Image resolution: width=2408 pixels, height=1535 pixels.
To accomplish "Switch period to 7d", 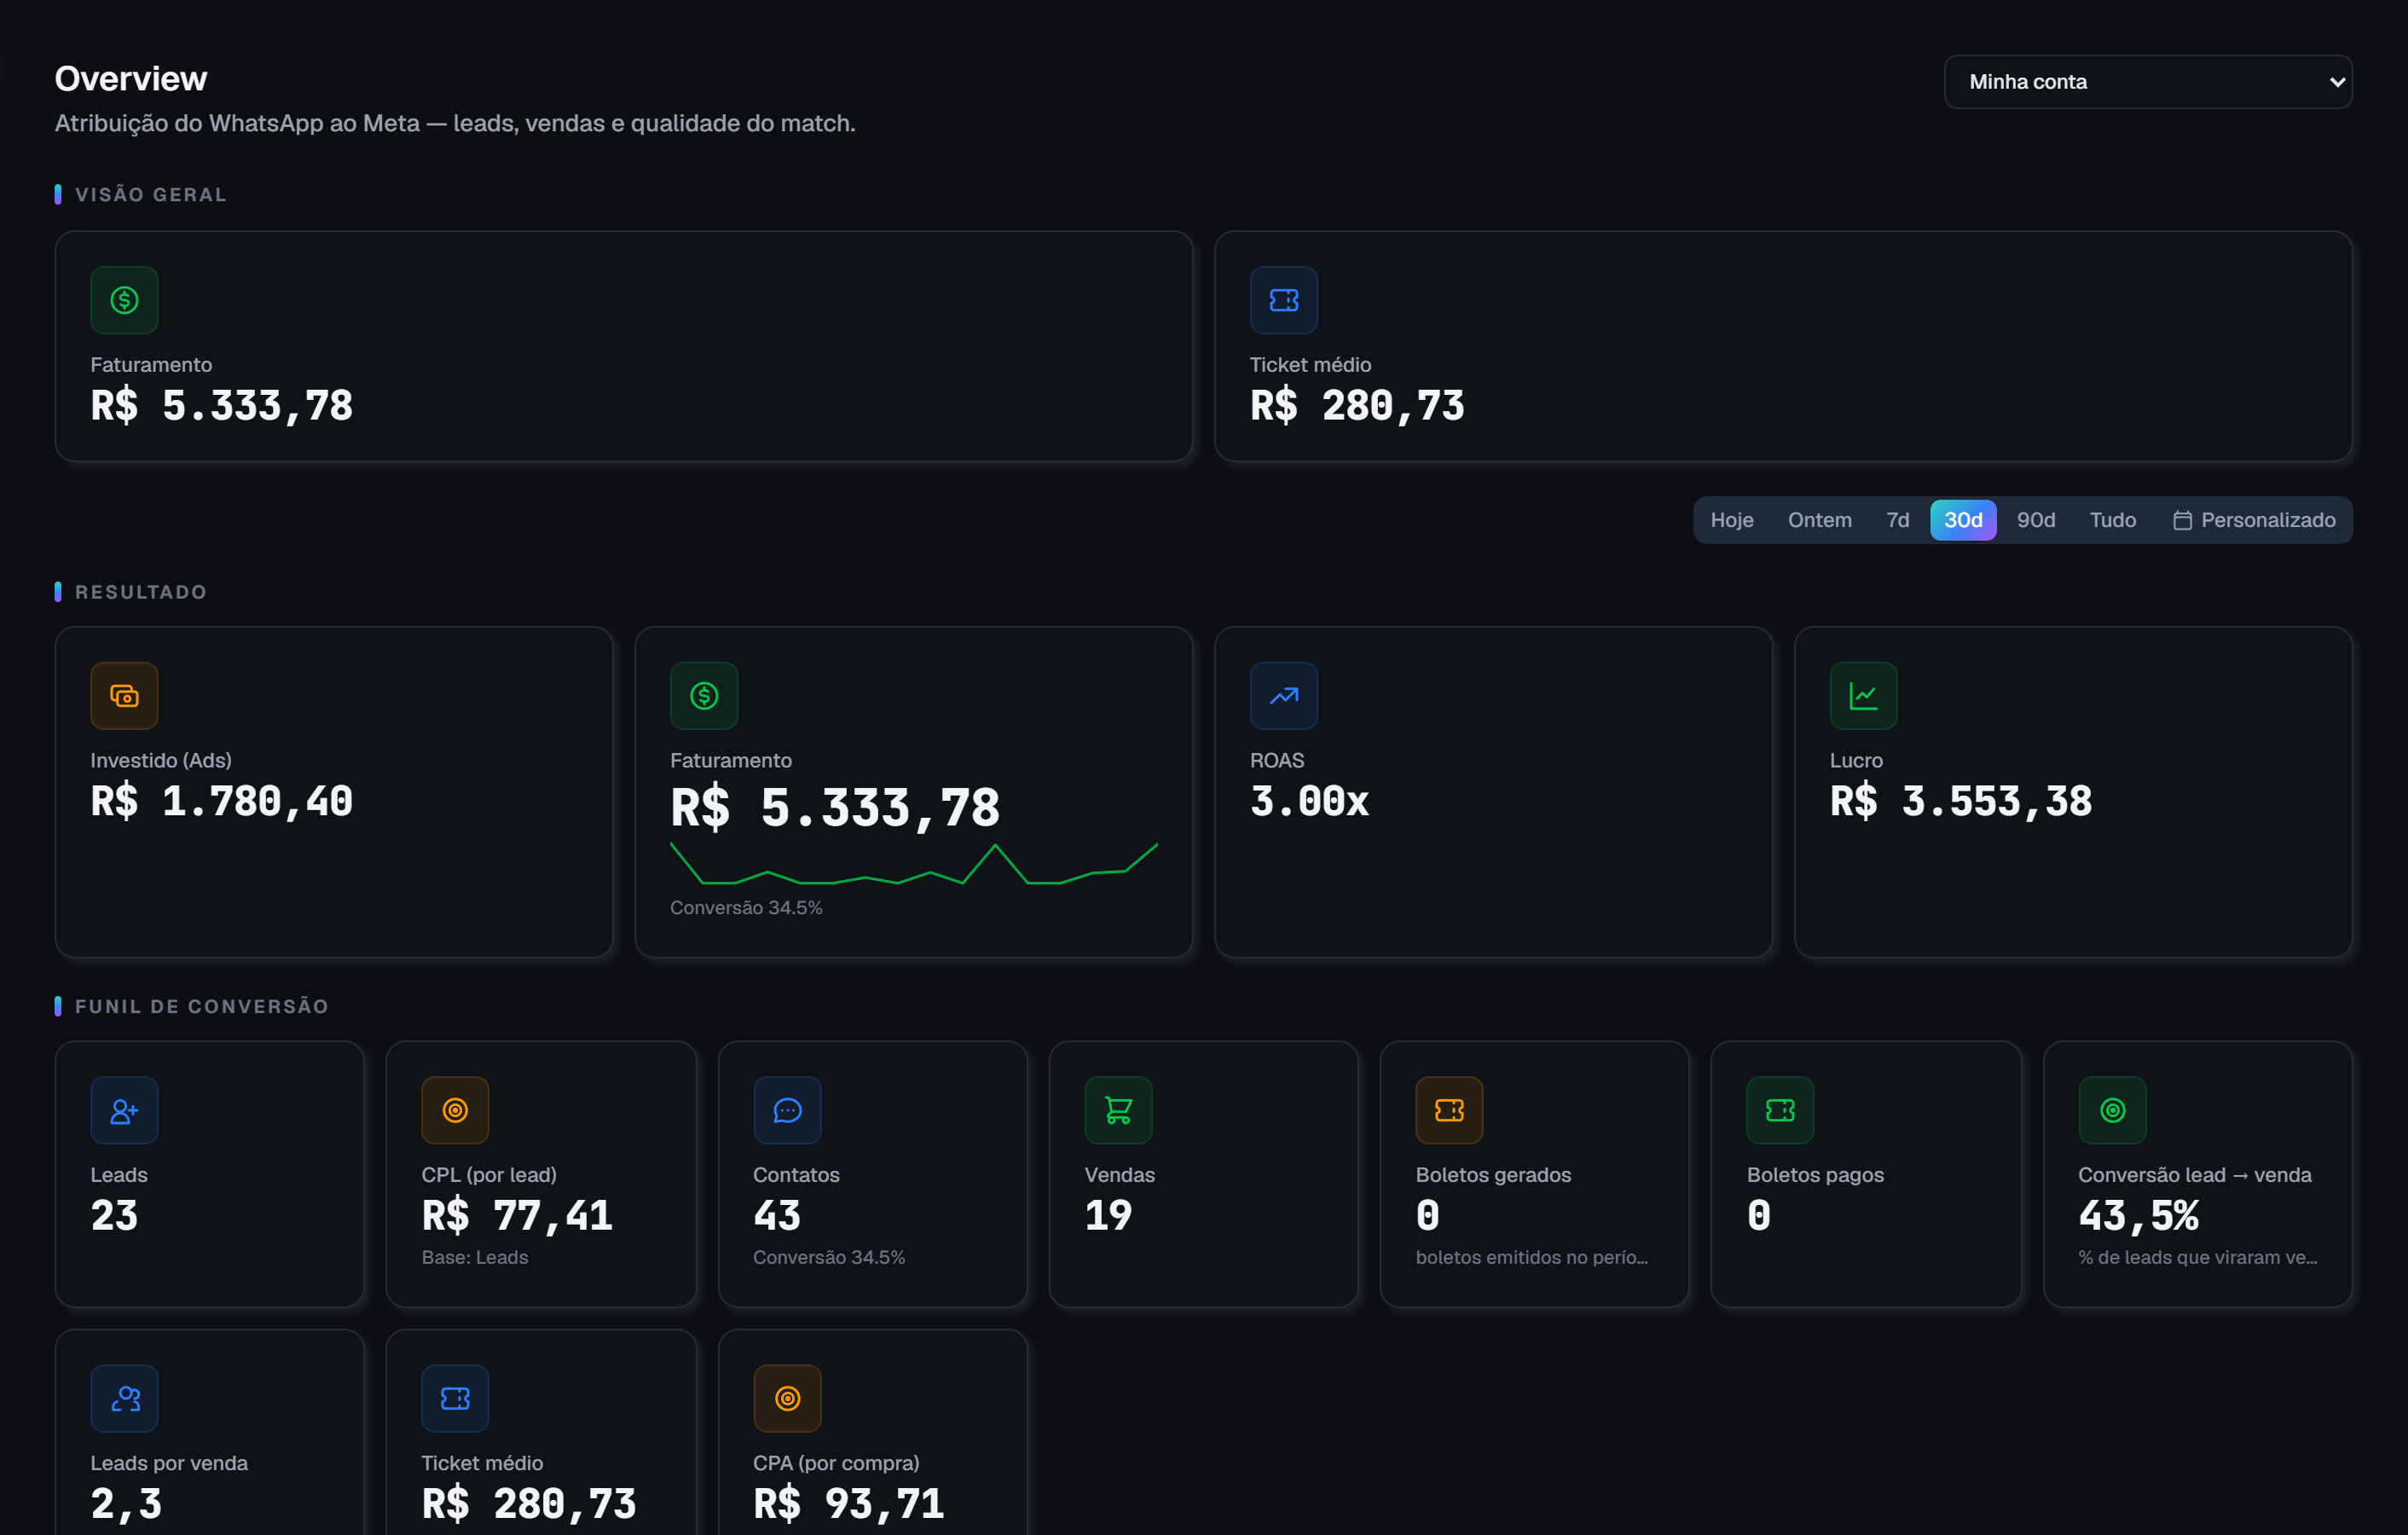I will pos(1897,520).
